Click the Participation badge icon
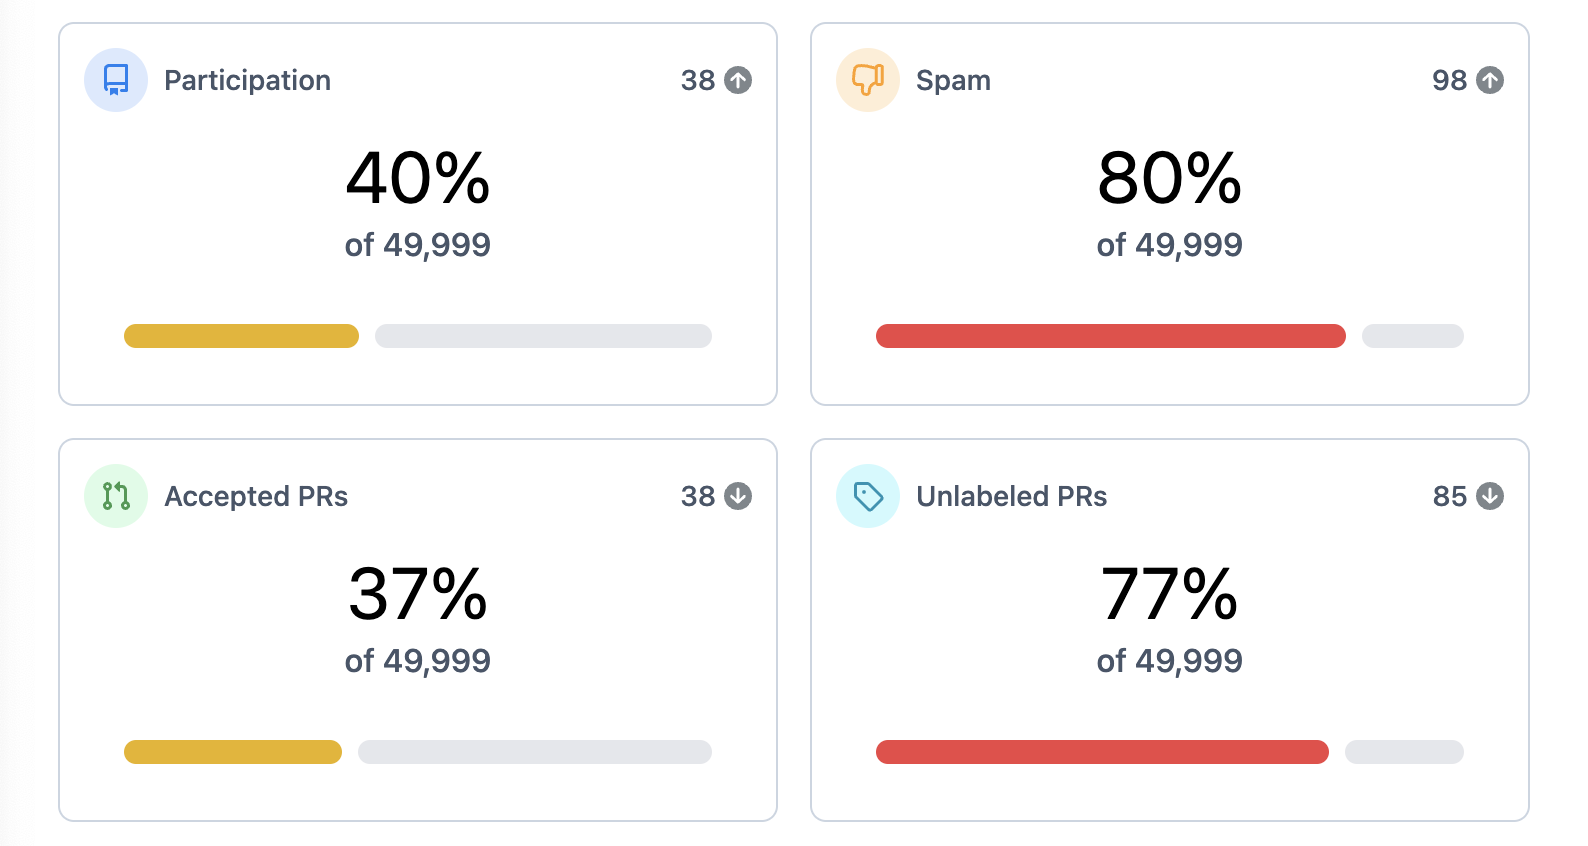The image size is (1588, 846). [116, 79]
